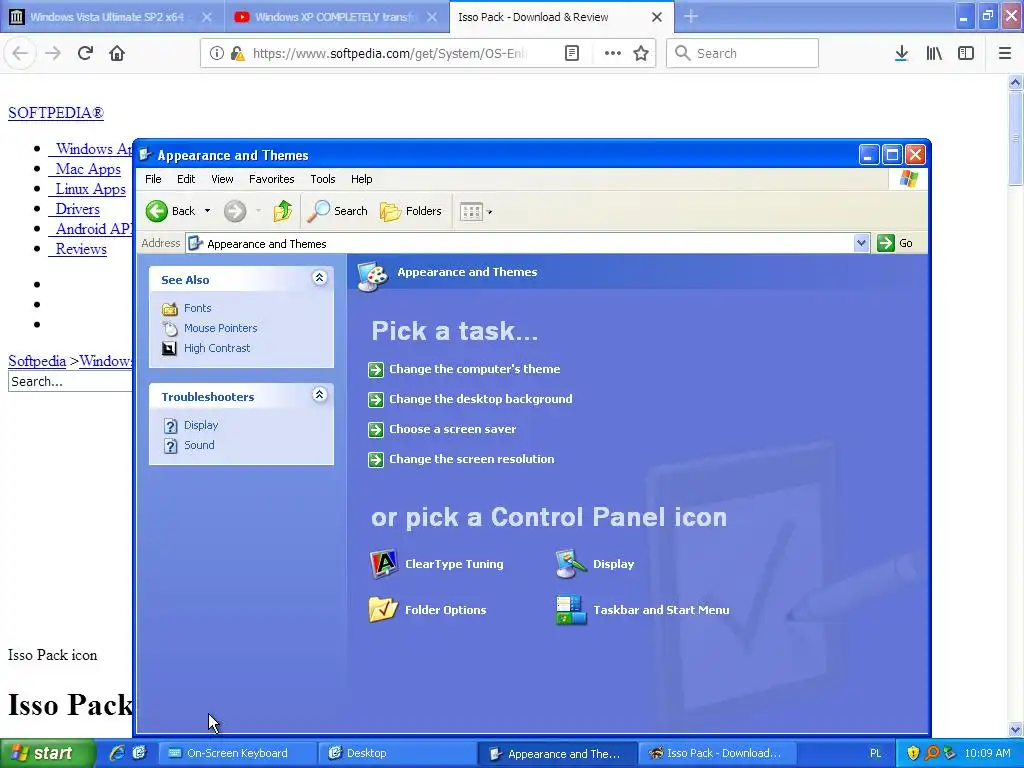This screenshot has width=1024, height=768.
Task: Click the connection lock warning icon
Action: coord(238,53)
